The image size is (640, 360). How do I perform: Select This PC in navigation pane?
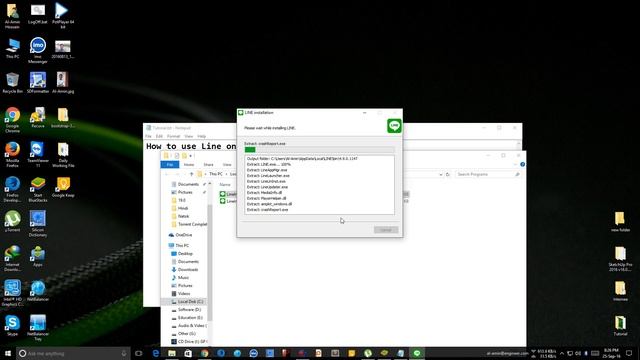pos(179,245)
